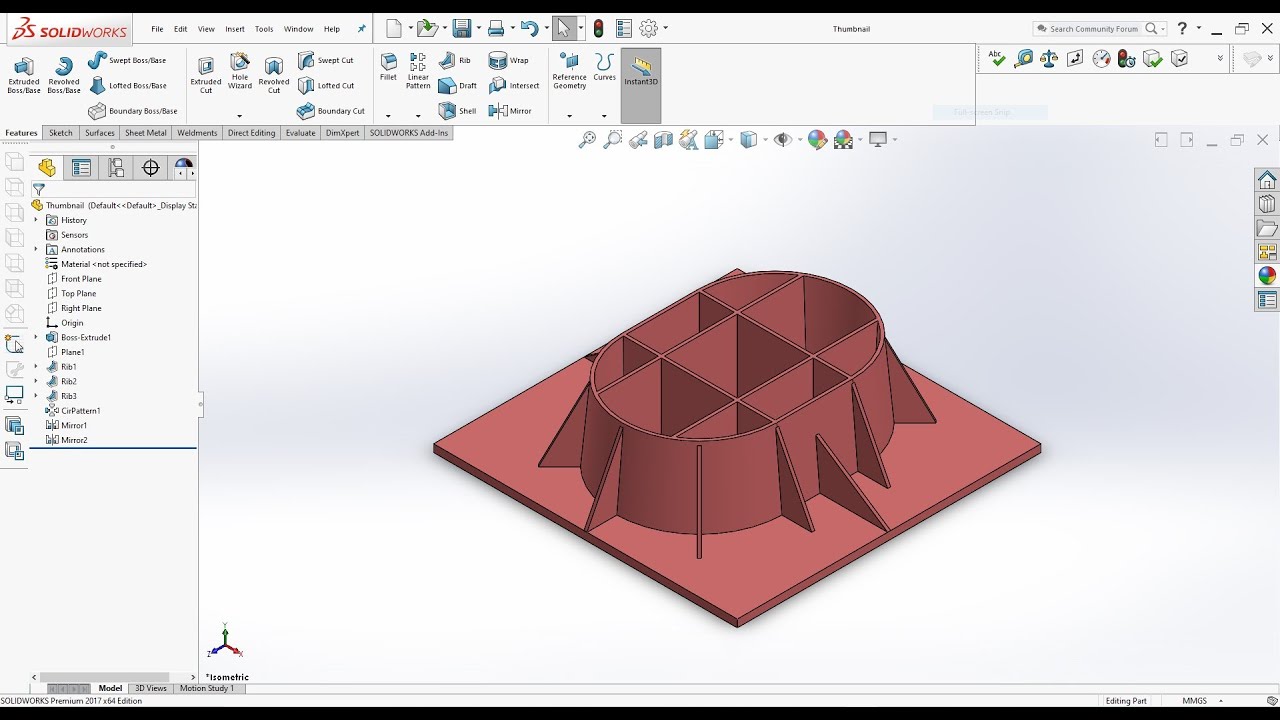Viewport: 1280px width, 720px height.
Task: Open the Evaluate tab
Action: (x=300, y=133)
